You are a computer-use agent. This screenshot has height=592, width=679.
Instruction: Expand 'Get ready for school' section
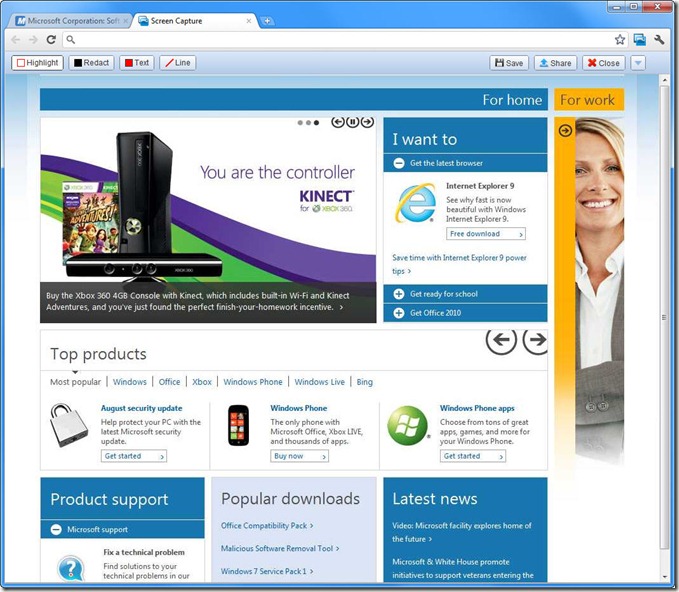(x=399, y=294)
